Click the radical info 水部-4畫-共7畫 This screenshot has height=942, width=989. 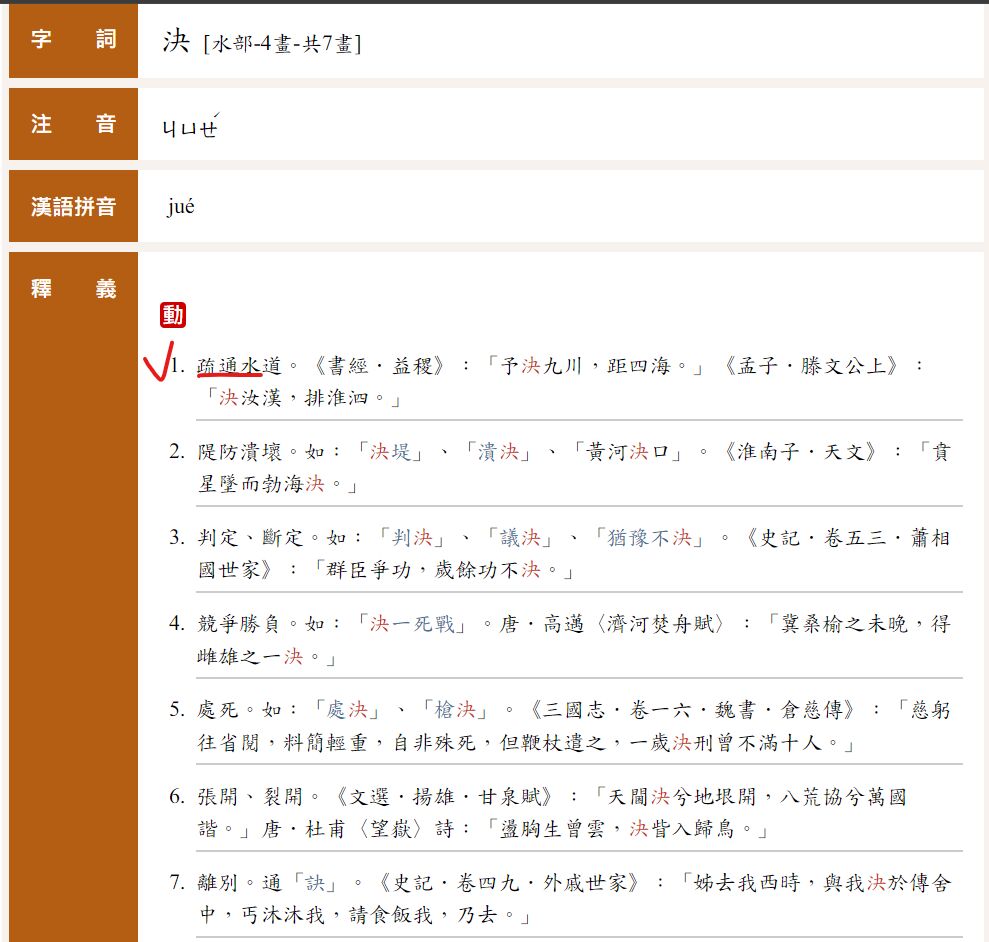[x=281, y=44]
